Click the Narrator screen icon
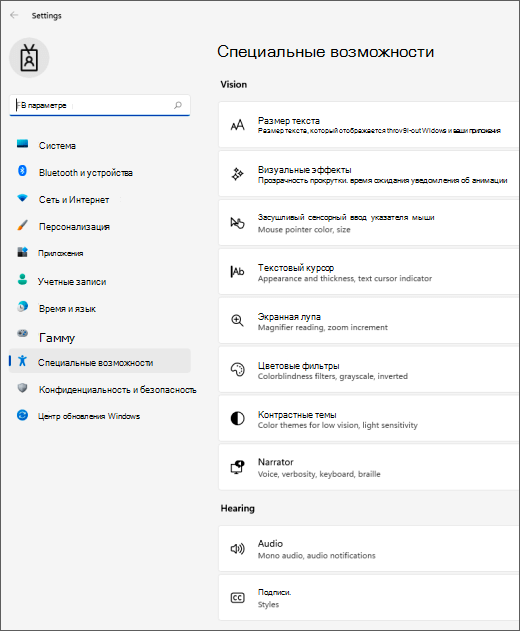Screen dimensions: 520x631 (237, 467)
